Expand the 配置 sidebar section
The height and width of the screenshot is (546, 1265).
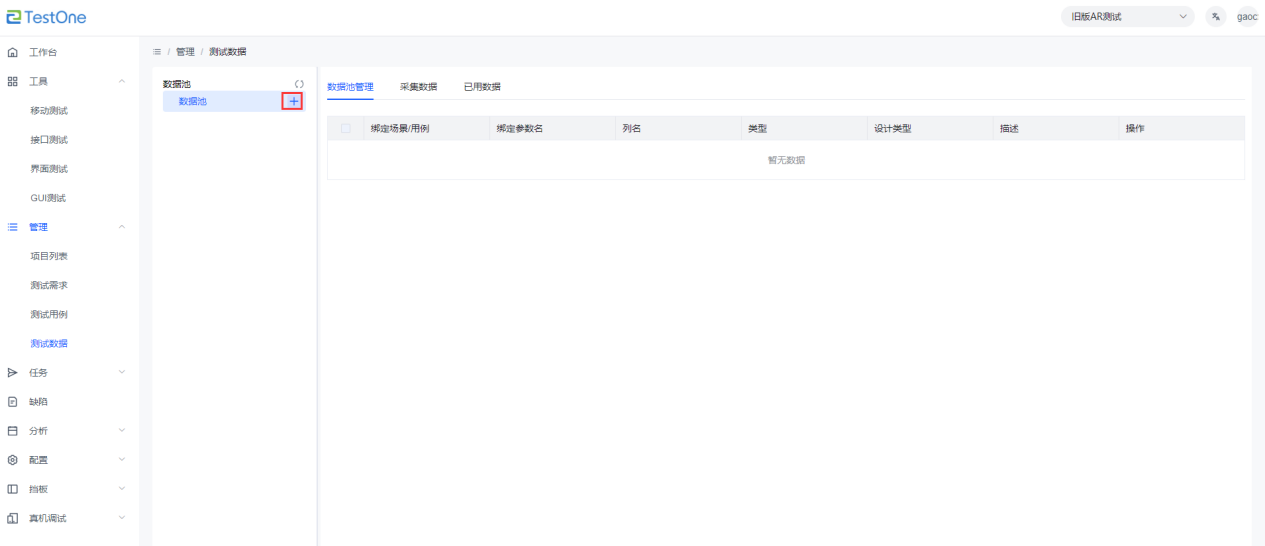(122, 460)
